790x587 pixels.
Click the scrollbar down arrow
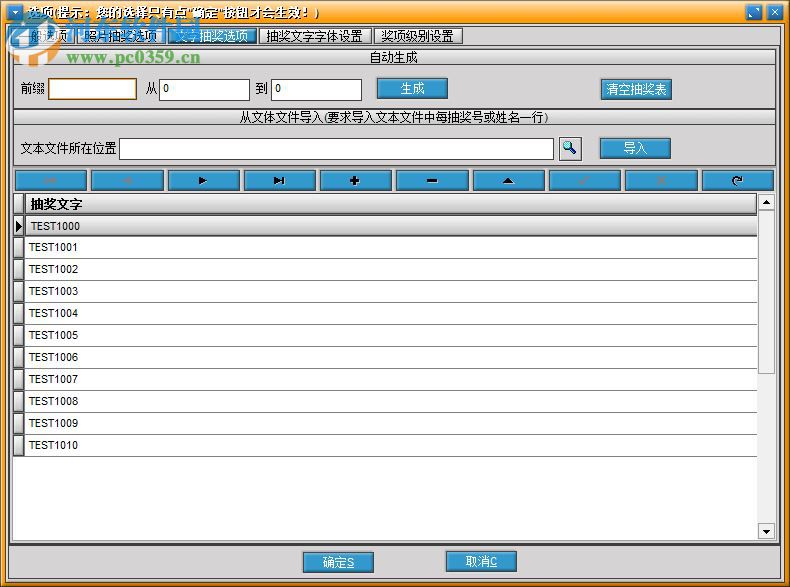[766, 531]
